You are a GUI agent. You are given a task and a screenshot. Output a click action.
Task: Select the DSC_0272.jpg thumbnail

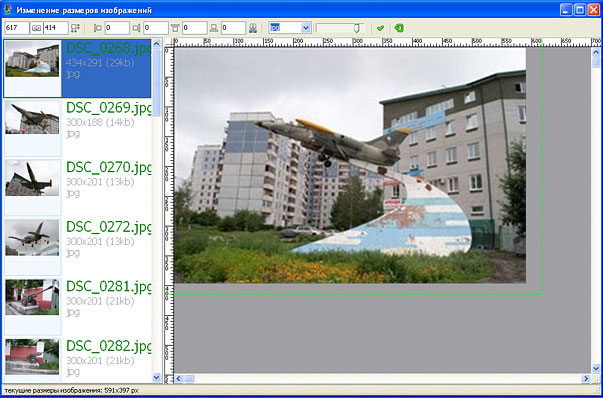click(32, 238)
